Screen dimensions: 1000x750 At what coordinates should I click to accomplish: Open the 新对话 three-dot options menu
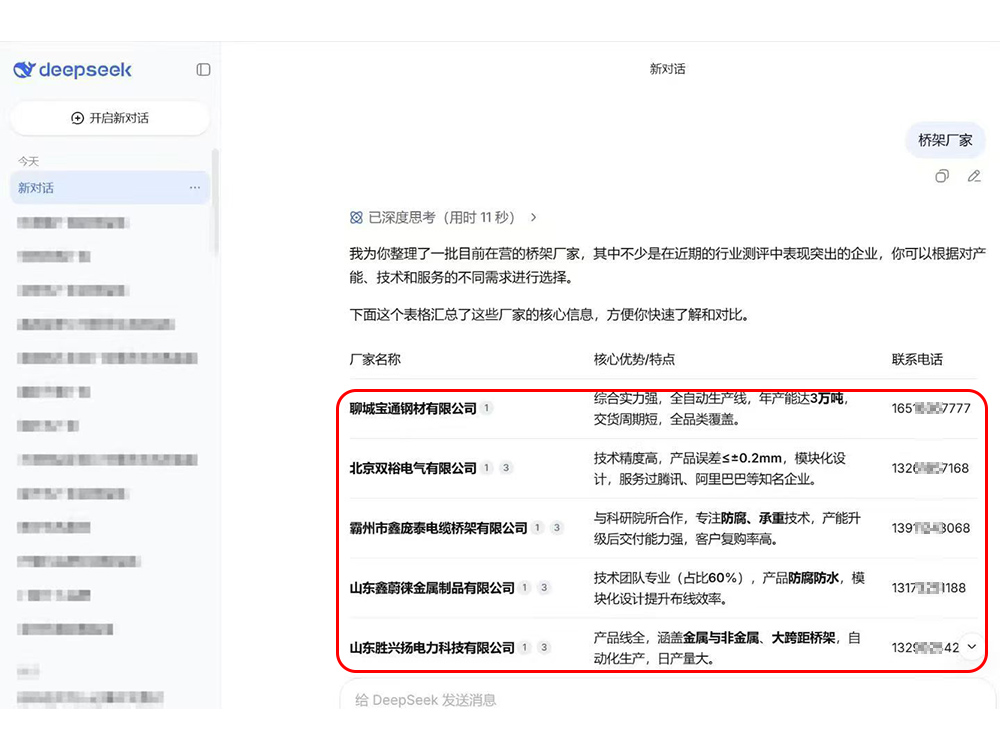(195, 188)
